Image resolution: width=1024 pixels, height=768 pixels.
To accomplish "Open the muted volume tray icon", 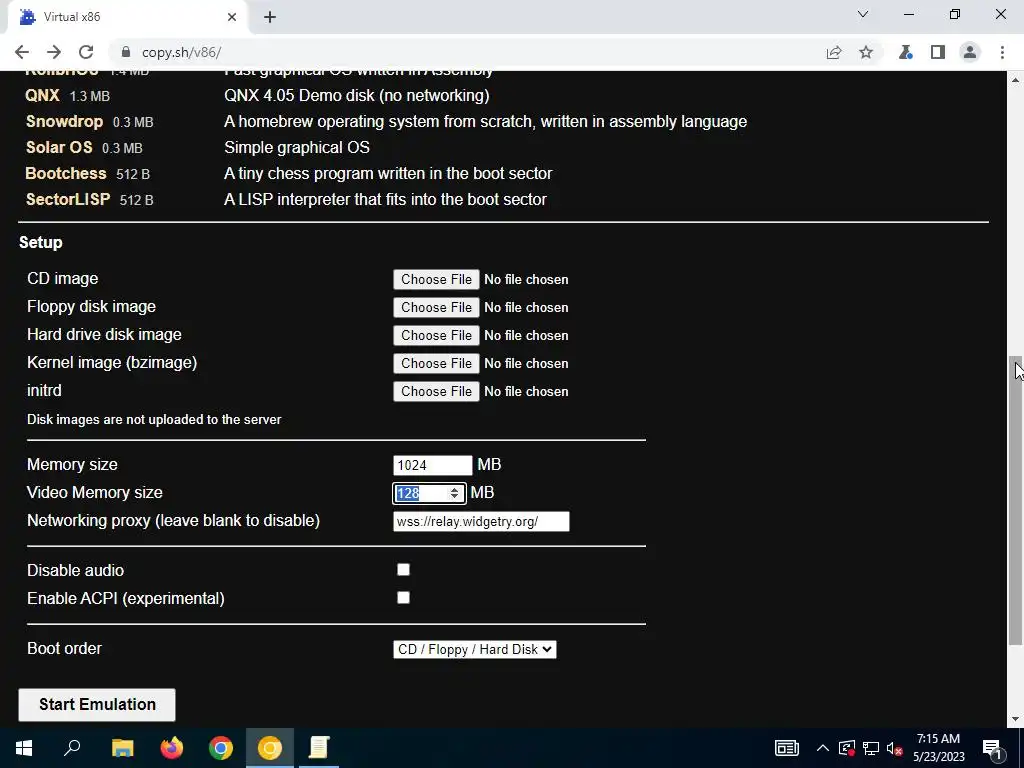I will [895, 748].
